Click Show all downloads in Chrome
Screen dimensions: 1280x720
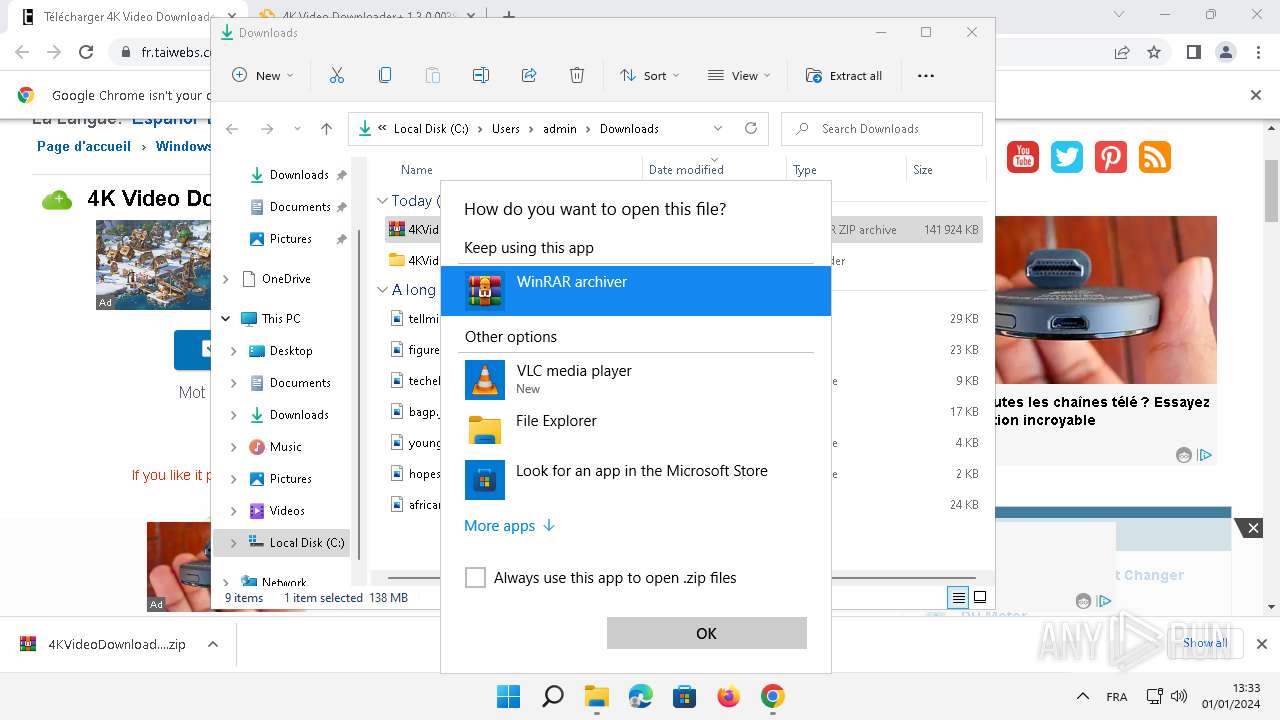[1205, 643]
